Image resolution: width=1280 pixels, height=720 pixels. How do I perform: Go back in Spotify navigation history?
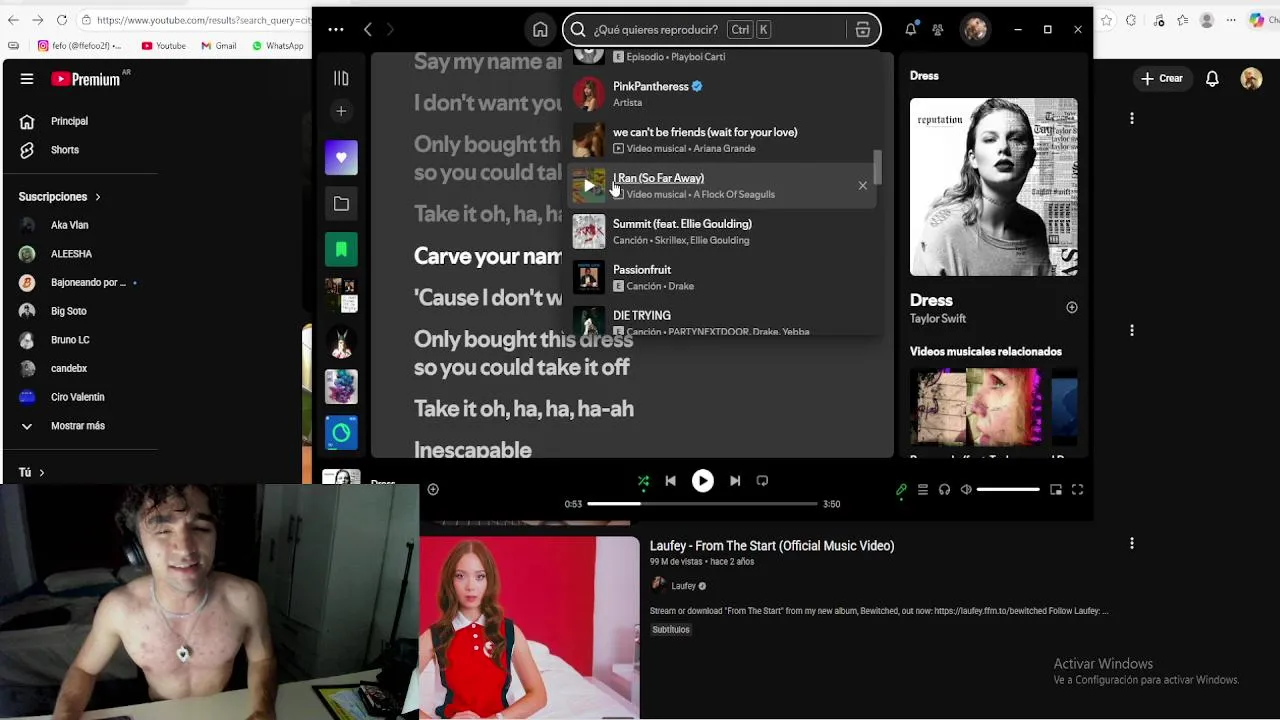[367, 30]
